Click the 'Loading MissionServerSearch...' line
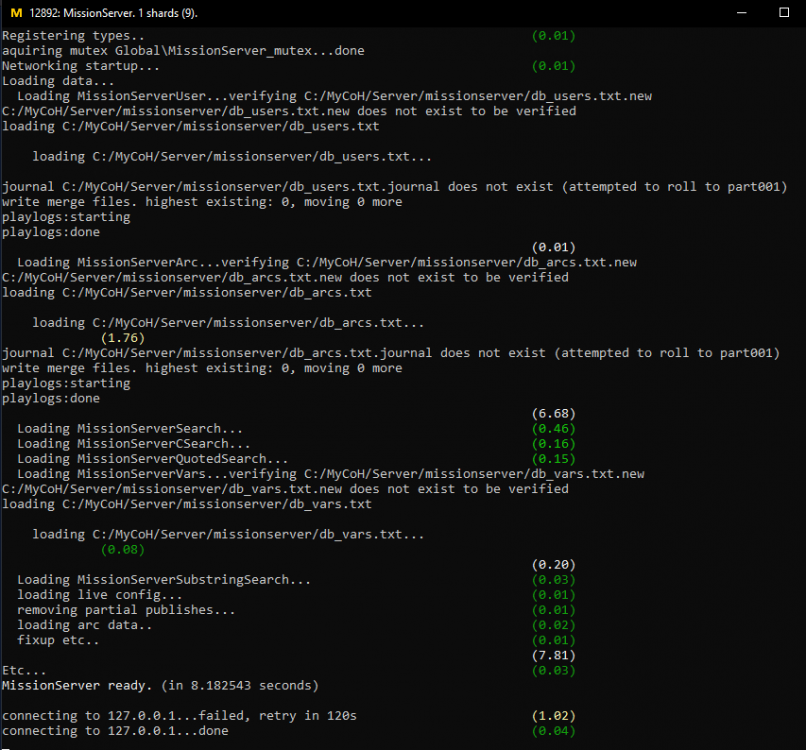806x750 pixels. (130, 428)
